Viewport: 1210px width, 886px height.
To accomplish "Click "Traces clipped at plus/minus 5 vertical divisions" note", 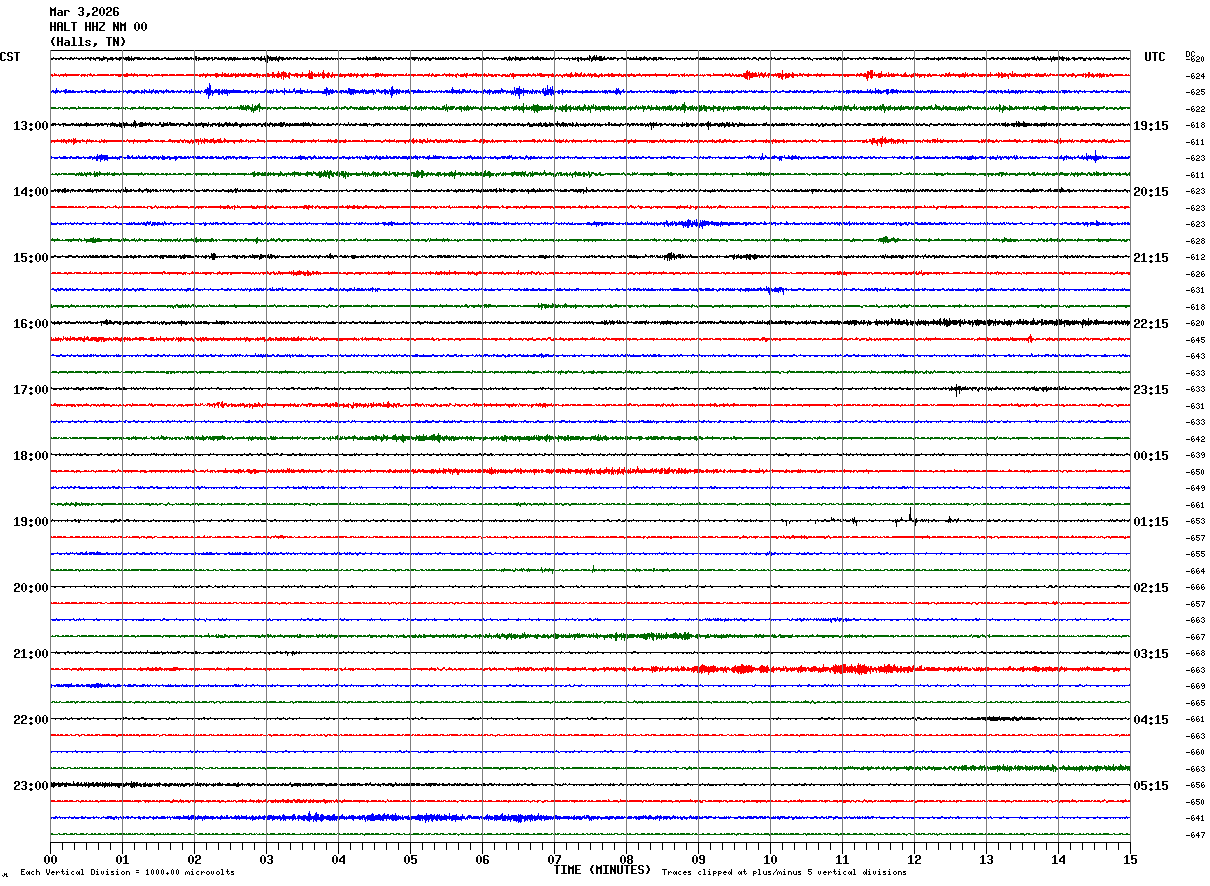I will point(784,873).
